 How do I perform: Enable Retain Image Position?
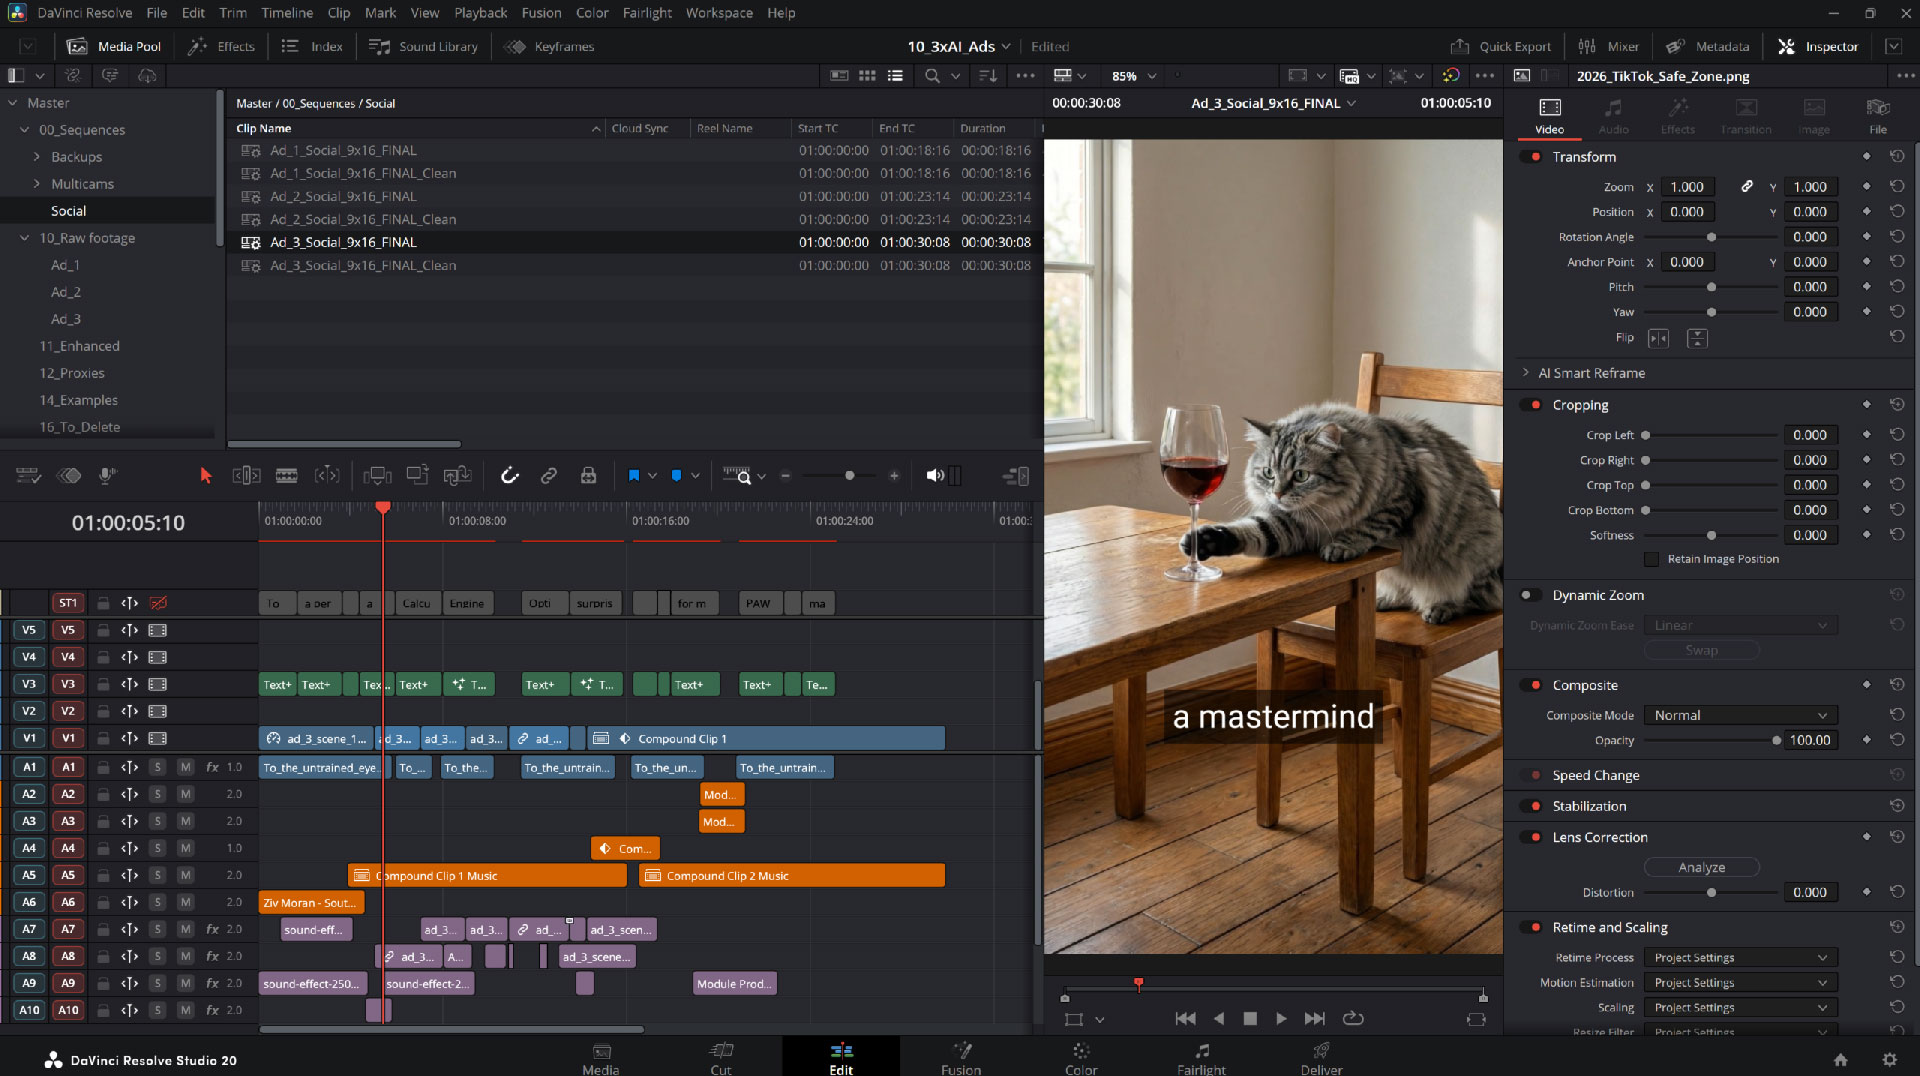pos(1652,559)
